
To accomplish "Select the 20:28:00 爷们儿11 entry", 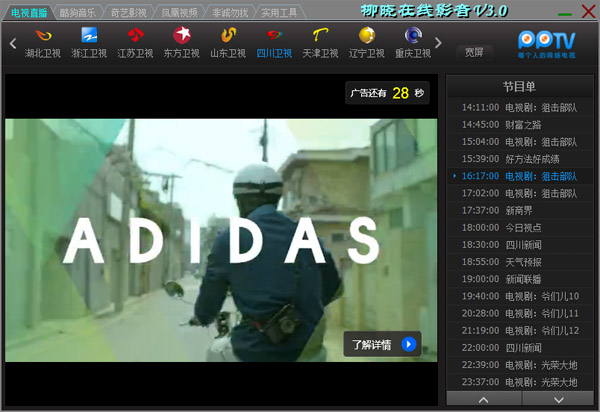I will coord(520,313).
